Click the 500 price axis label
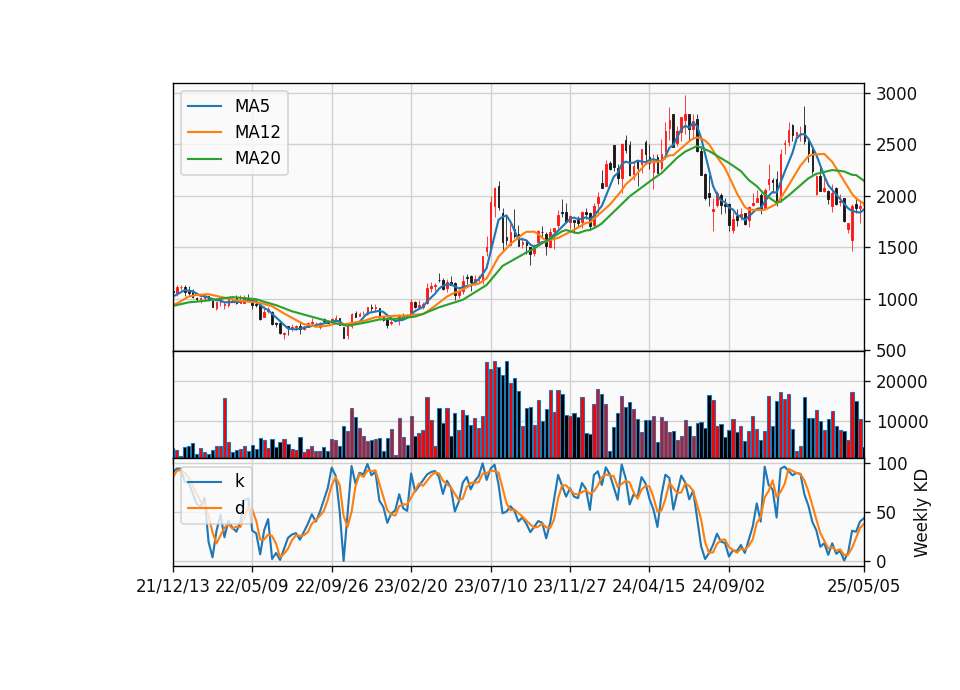Image resolution: width=960 pixels, height=690 pixels. pyautogui.click(x=891, y=351)
